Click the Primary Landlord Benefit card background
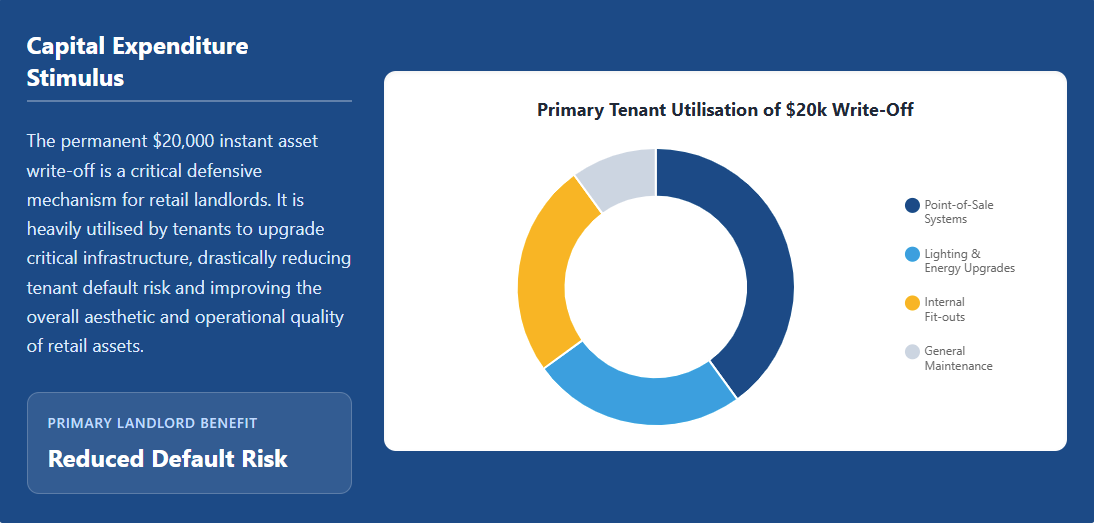 [x=189, y=443]
